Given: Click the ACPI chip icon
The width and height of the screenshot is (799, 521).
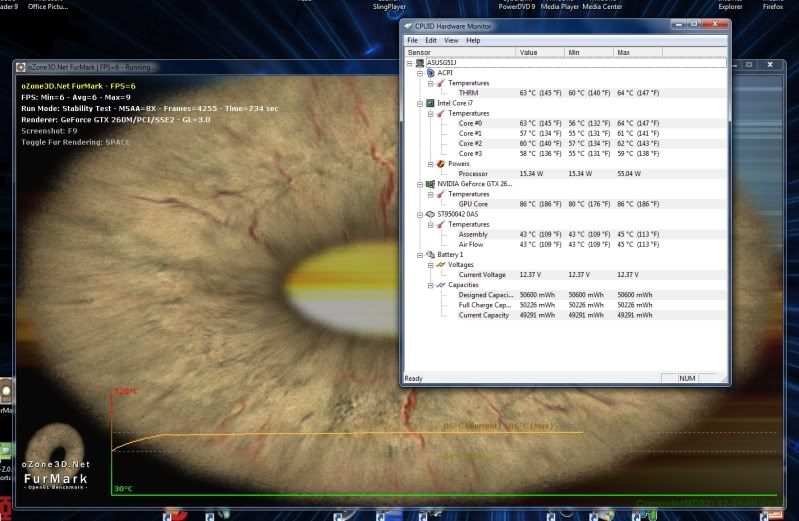Looking at the screenshot, I should (431, 73).
